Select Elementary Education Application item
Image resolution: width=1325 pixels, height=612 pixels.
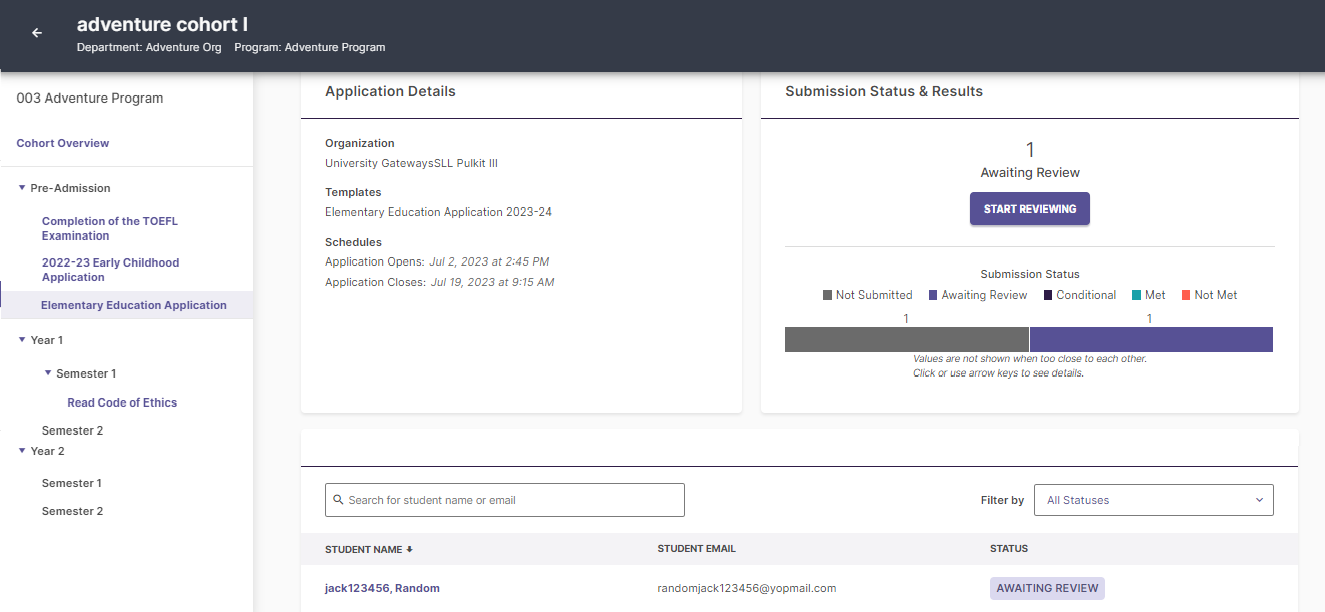pyautogui.click(x=127, y=305)
